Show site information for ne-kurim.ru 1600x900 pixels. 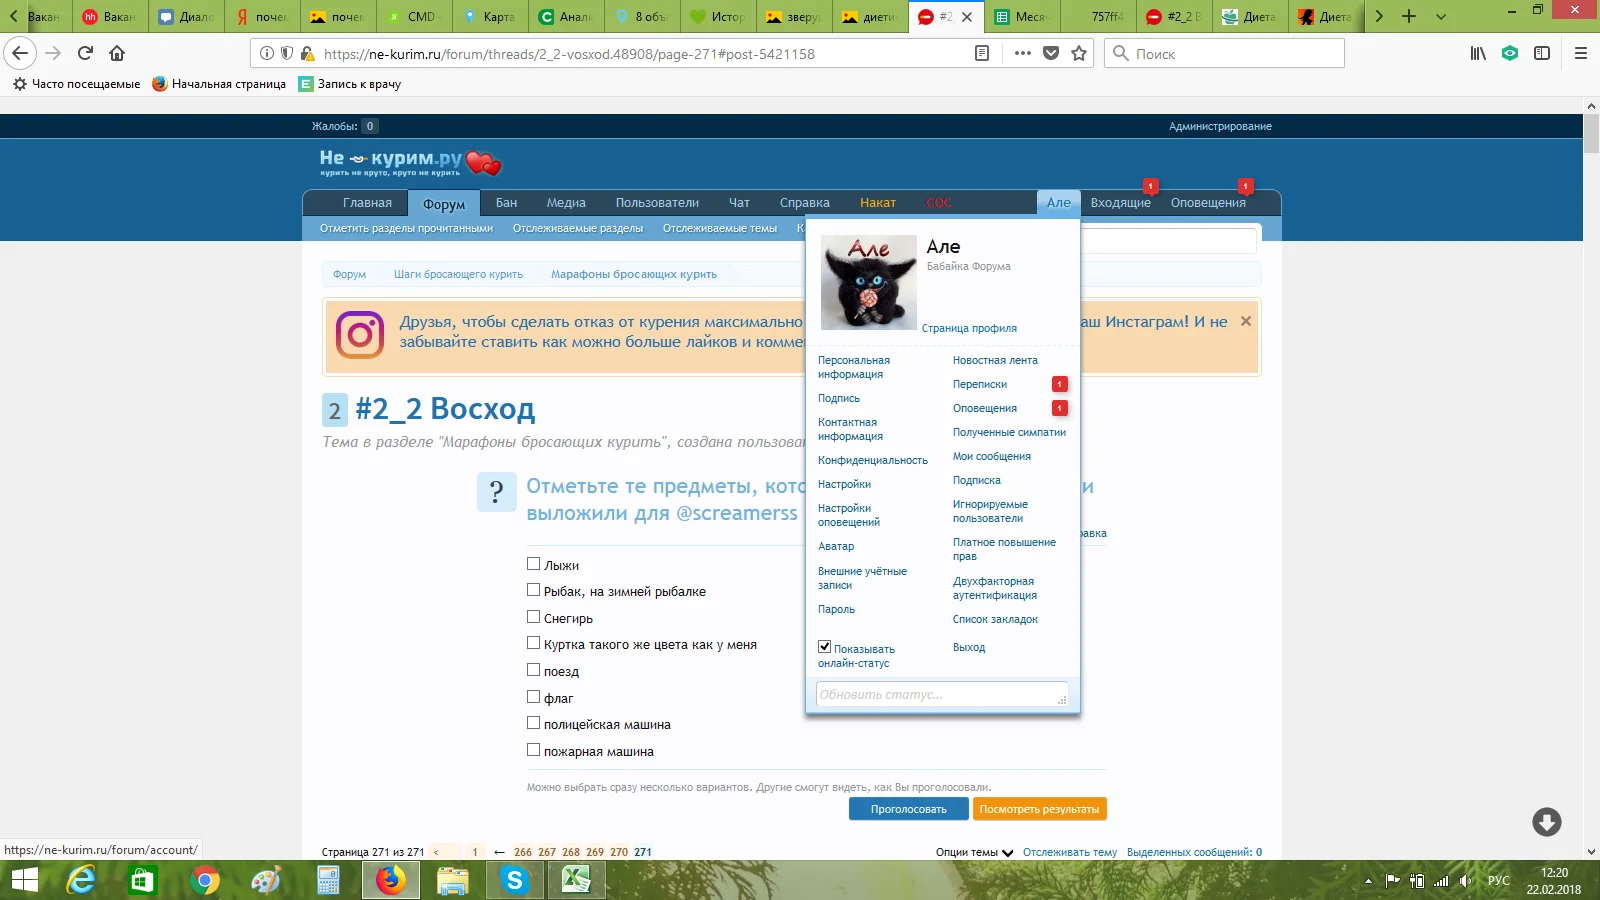[x=267, y=53]
